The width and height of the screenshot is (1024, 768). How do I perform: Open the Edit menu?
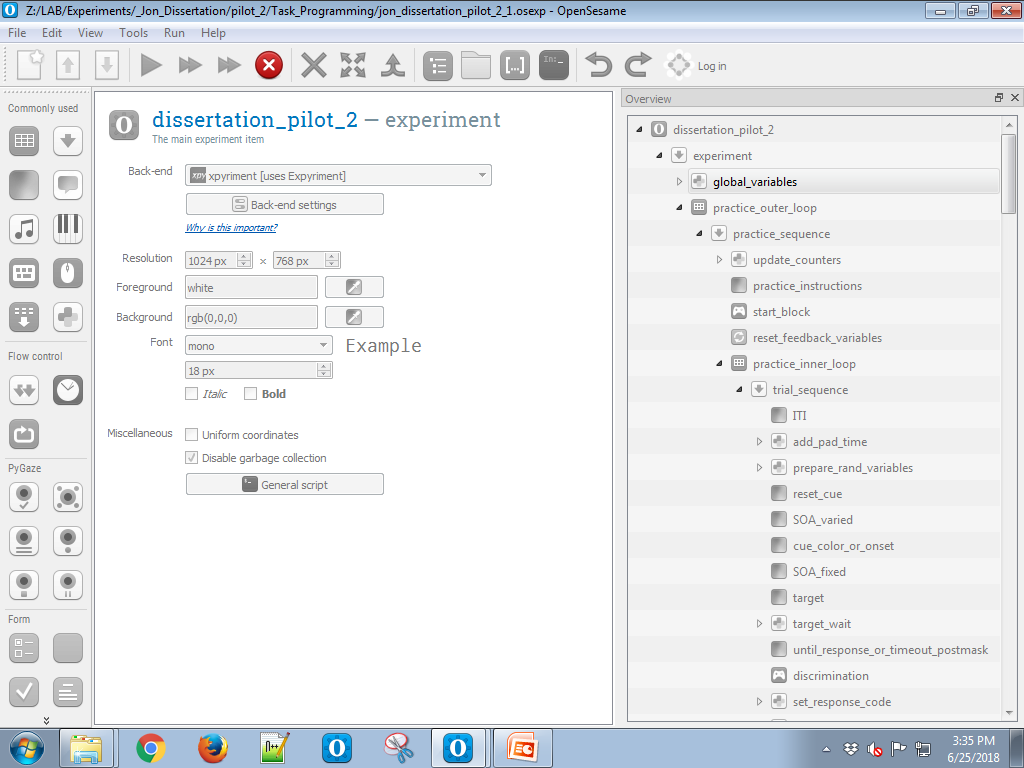pos(52,33)
